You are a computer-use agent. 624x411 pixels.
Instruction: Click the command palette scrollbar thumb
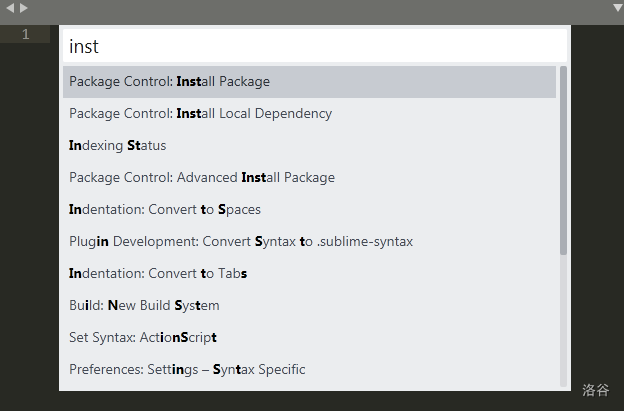[x=563, y=160]
